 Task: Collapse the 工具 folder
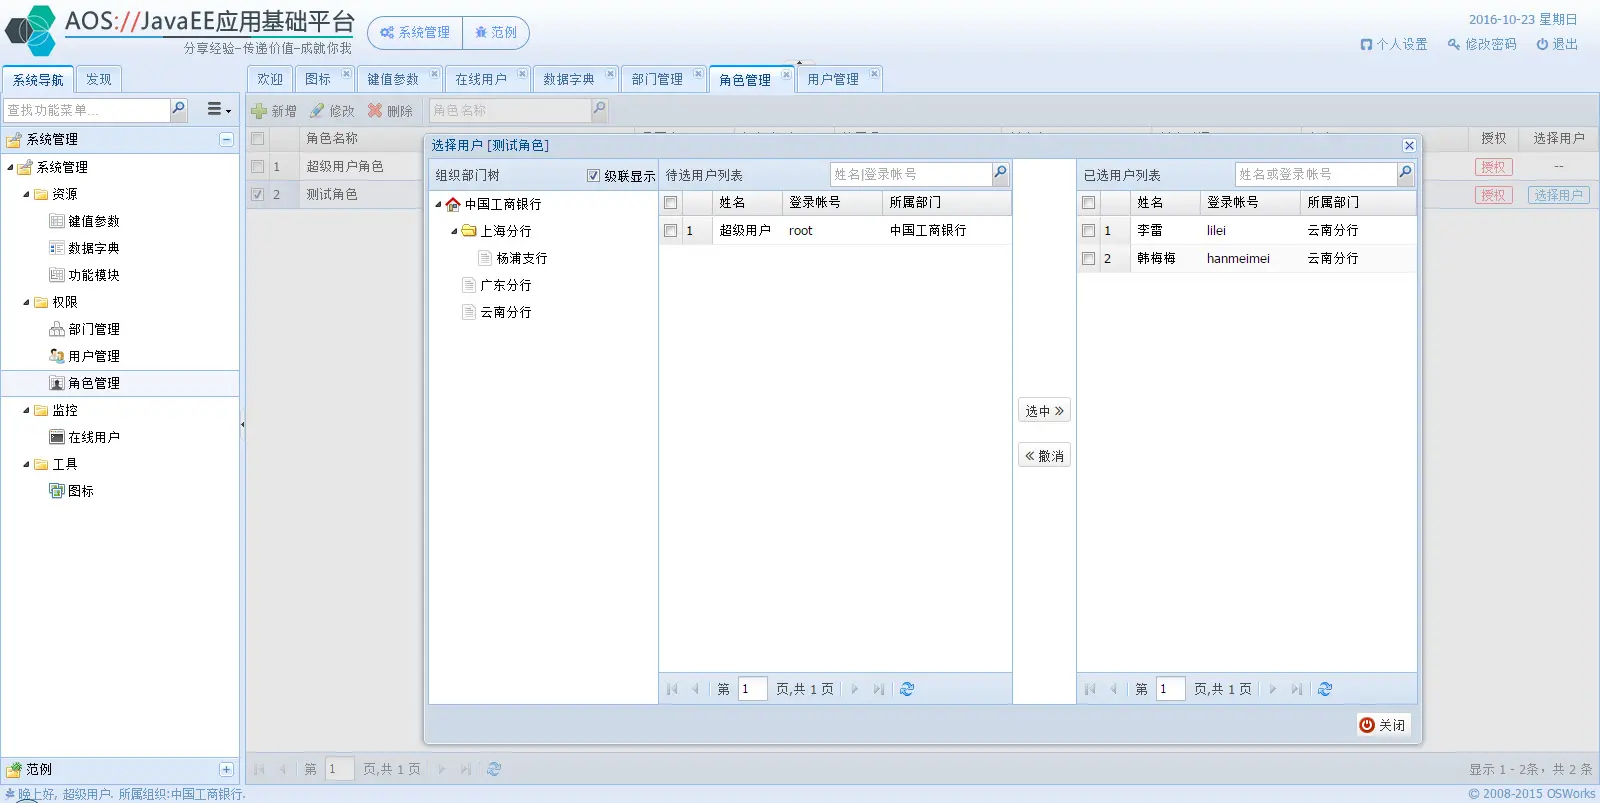(x=26, y=464)
